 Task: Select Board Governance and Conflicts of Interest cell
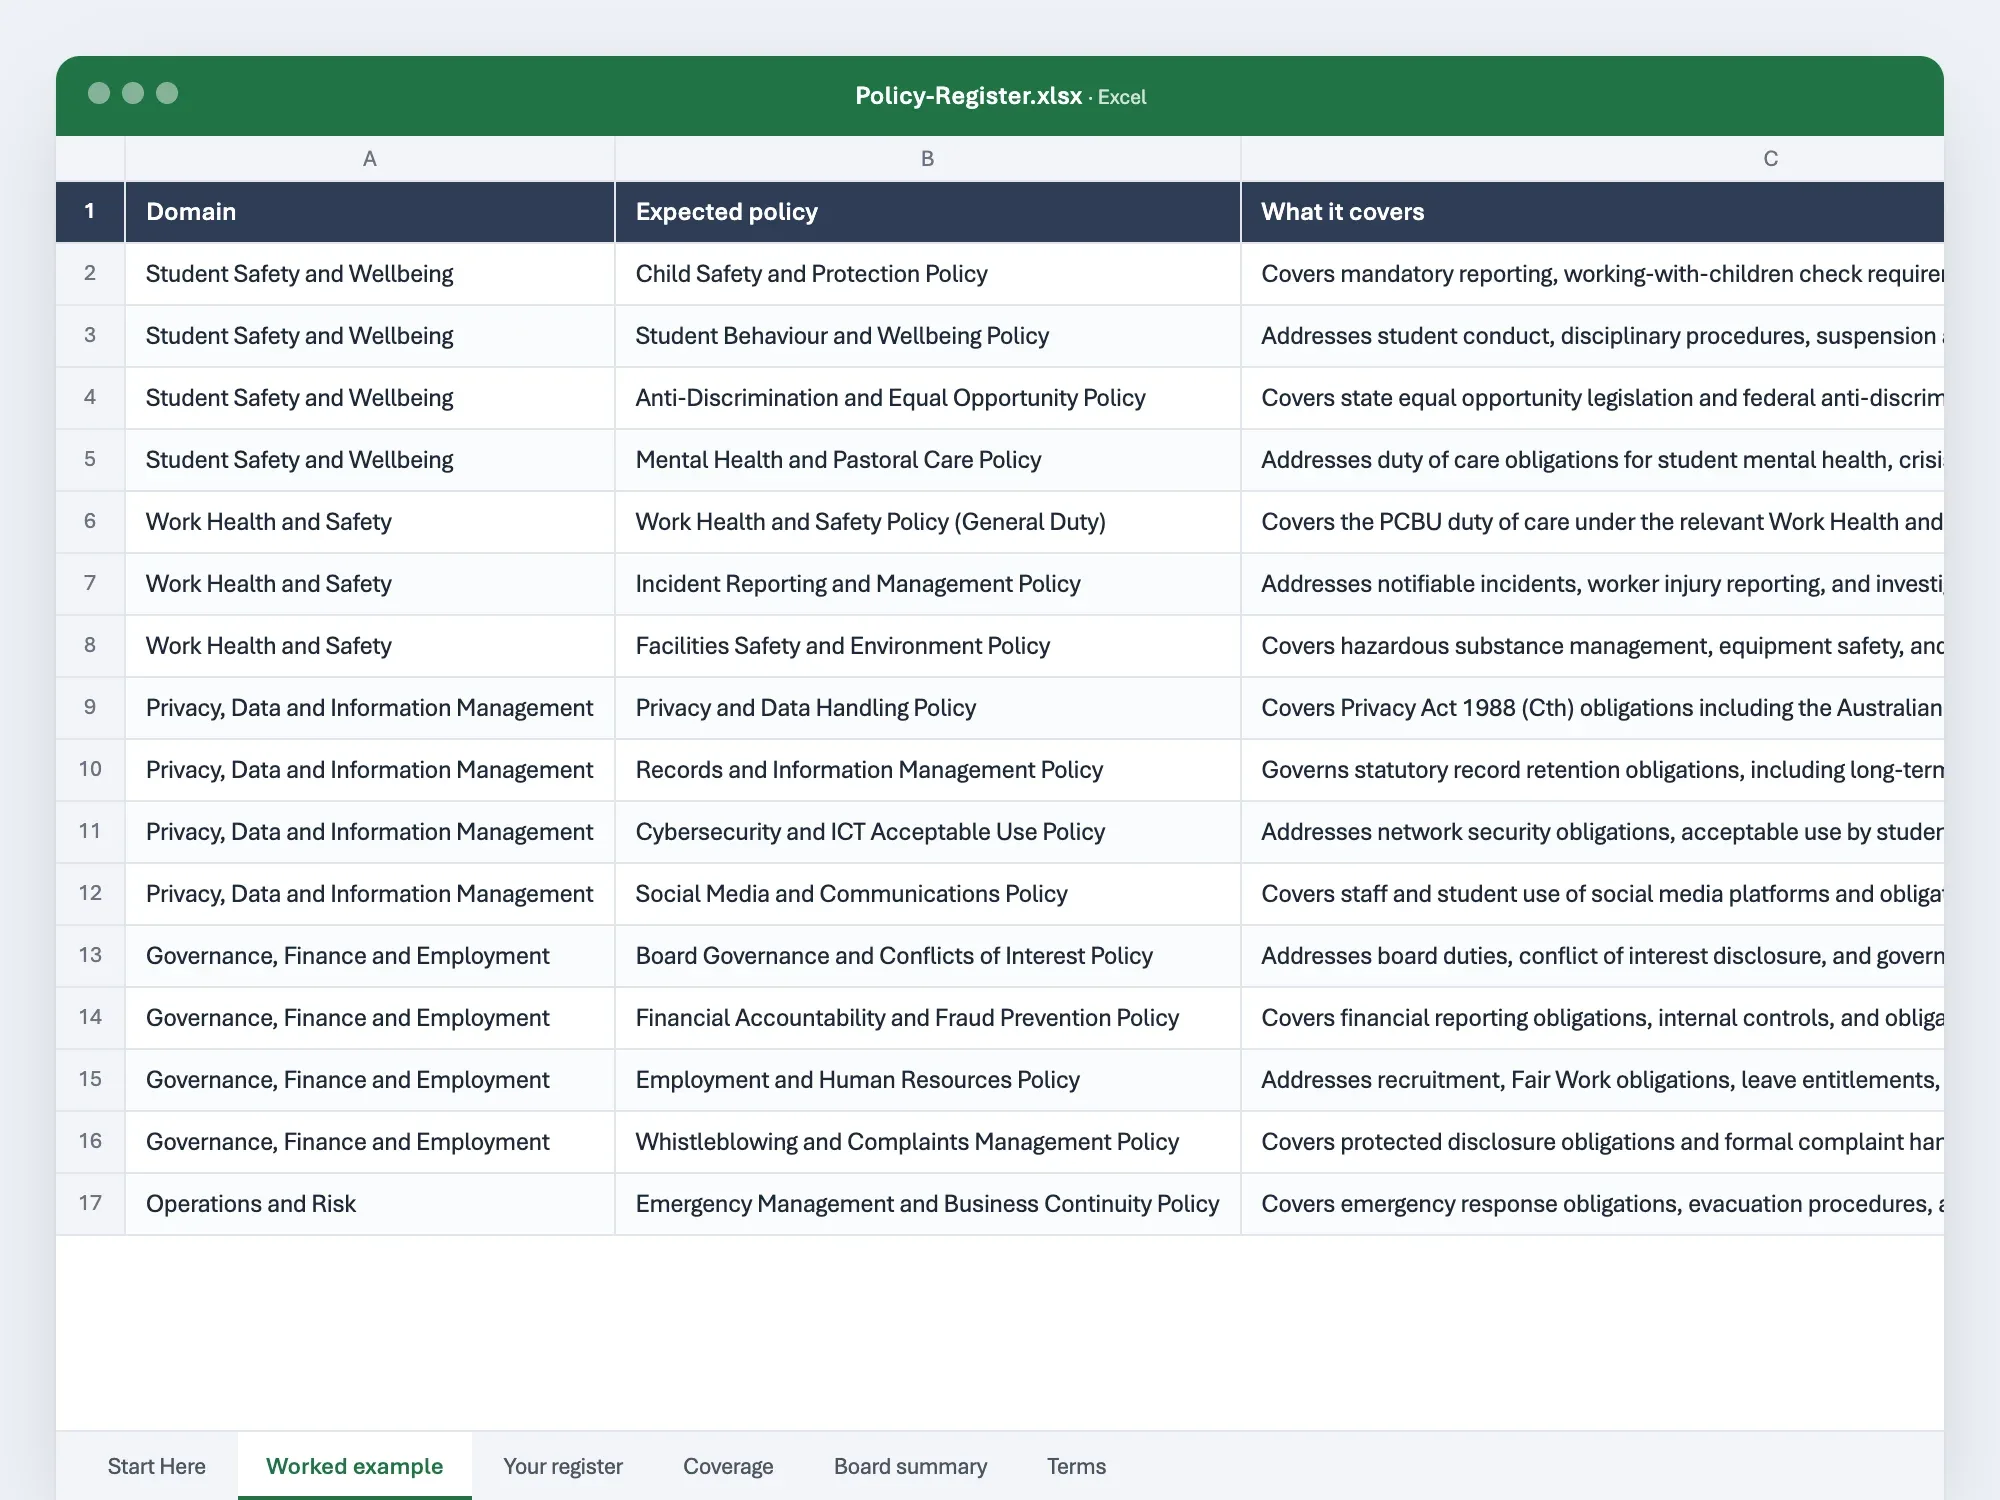click(x=928, y=955)
